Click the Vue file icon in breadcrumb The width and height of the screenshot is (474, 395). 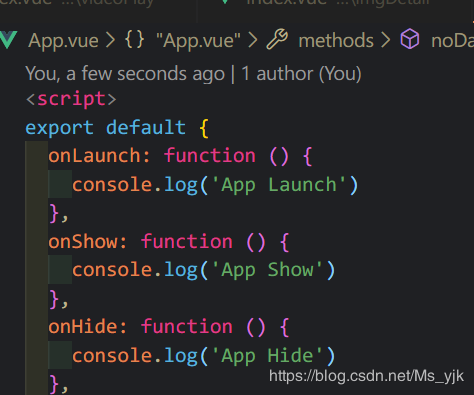point(8,40)
